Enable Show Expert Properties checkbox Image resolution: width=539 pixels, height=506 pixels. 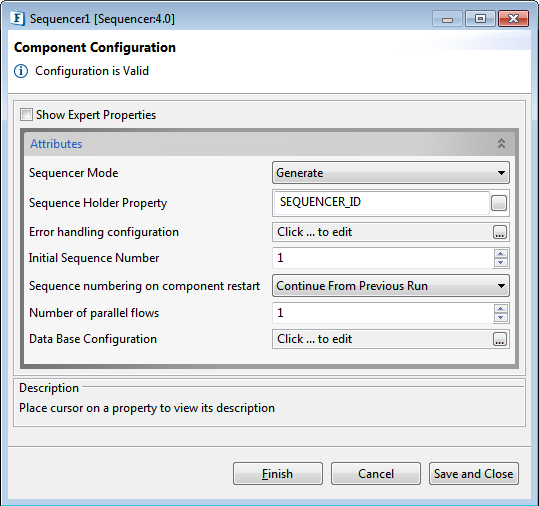[x=26, y=115]
